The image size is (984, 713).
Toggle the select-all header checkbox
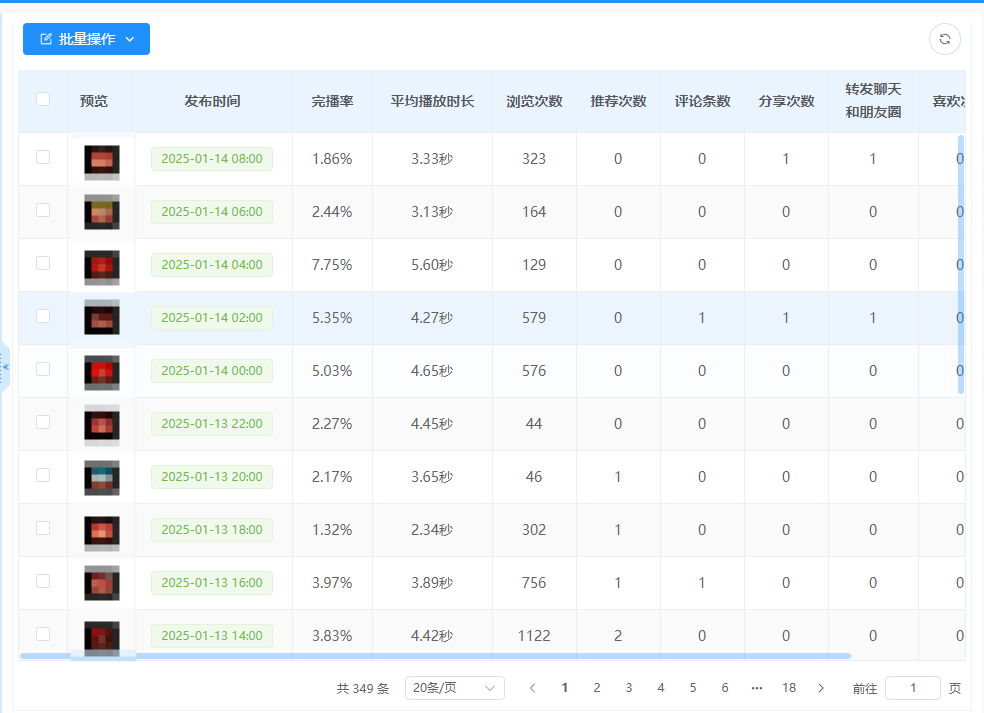point(43,99)
